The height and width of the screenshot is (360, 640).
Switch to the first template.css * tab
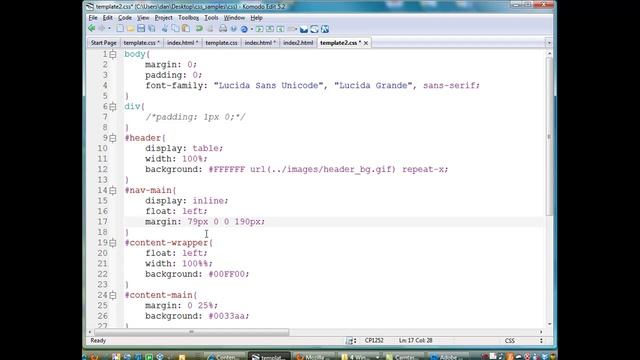[141, 43]
